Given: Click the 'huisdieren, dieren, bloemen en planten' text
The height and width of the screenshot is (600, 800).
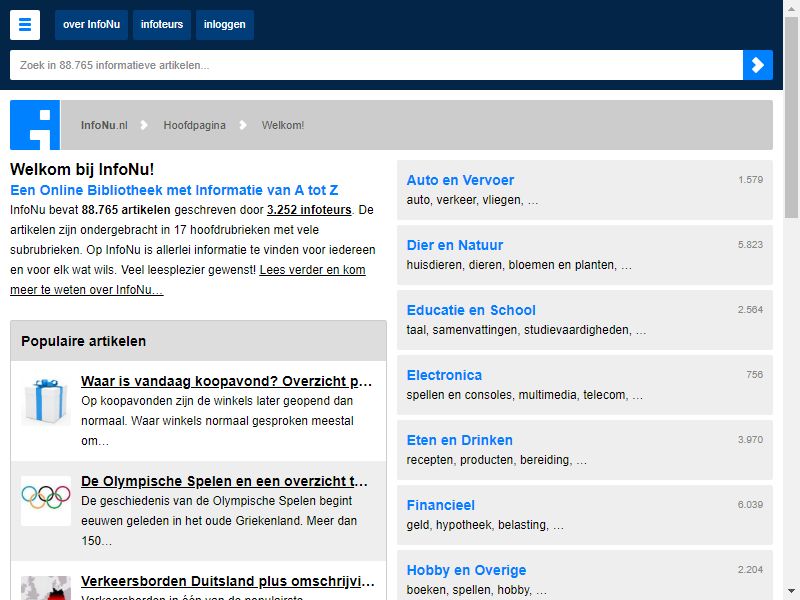Looking at the screenshot, I should 519,265.
